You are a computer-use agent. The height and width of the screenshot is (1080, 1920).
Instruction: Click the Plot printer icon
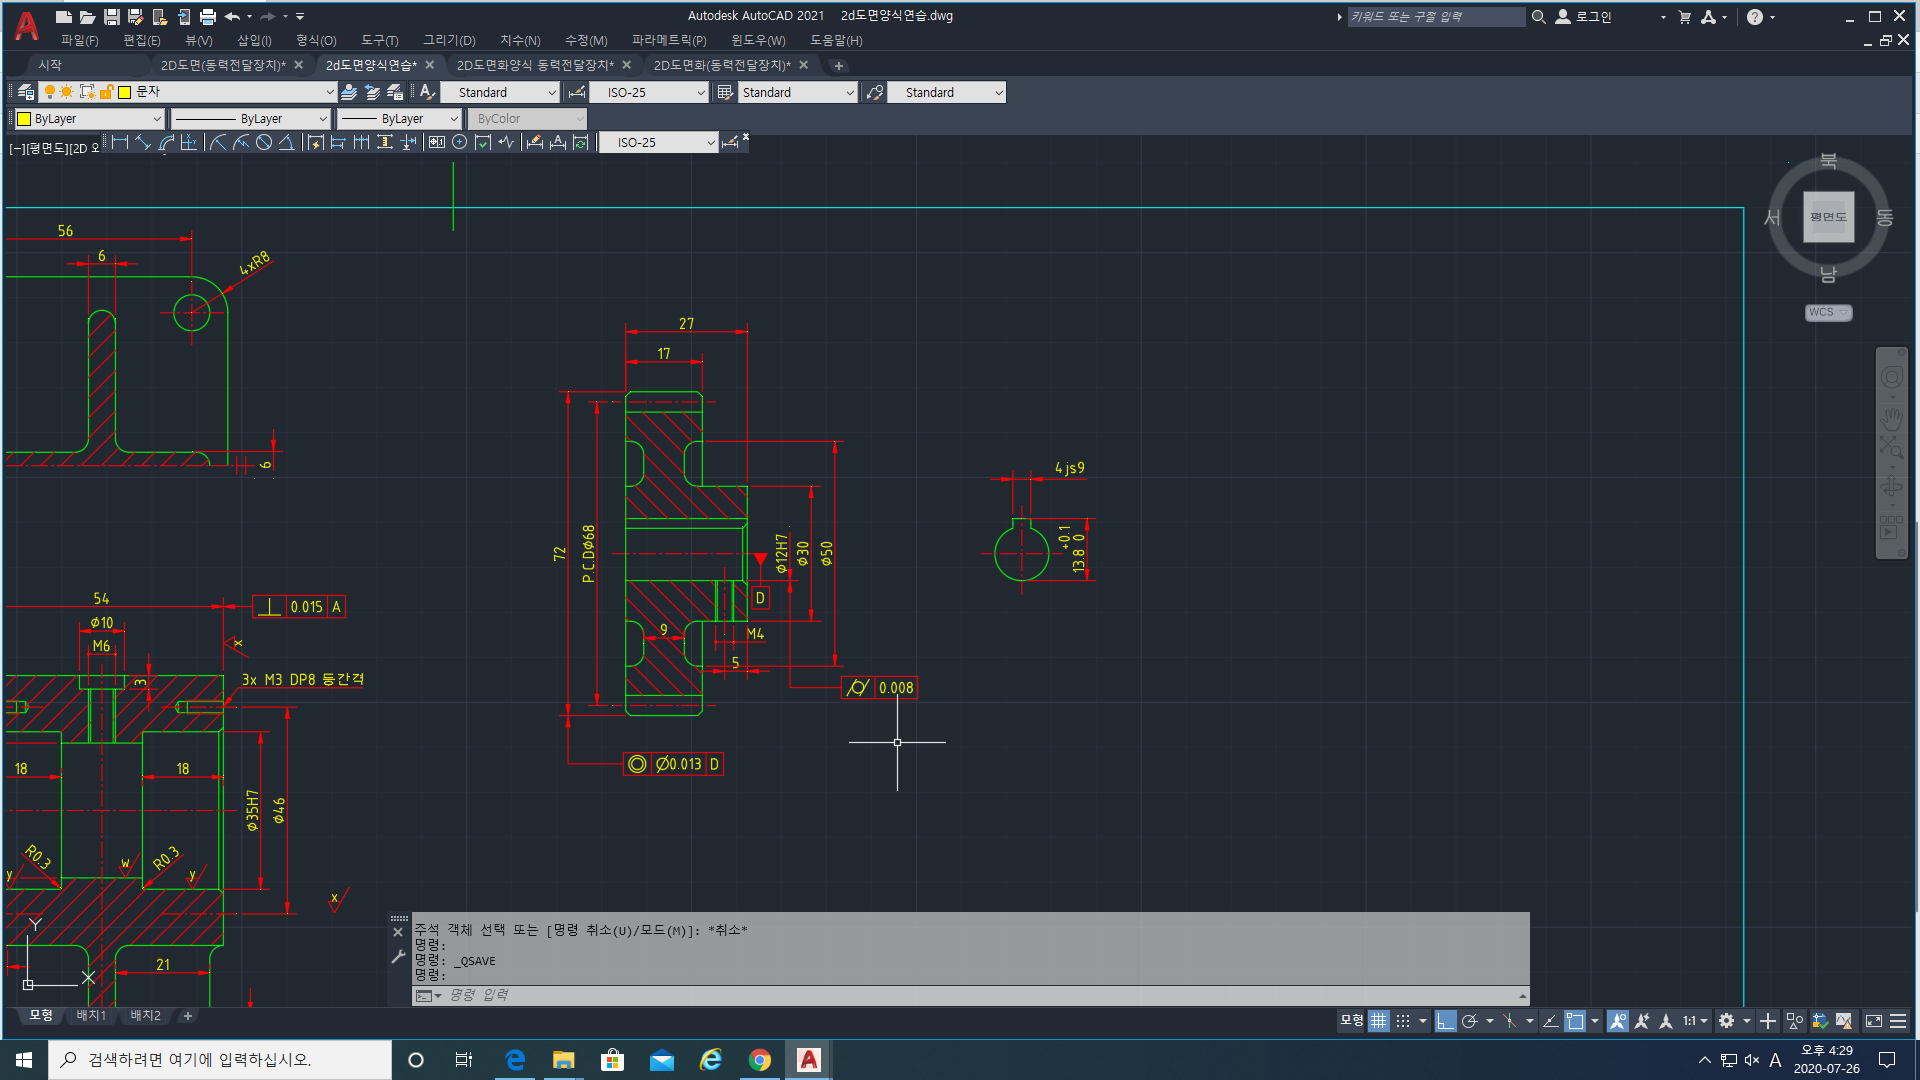coord(208,17)
